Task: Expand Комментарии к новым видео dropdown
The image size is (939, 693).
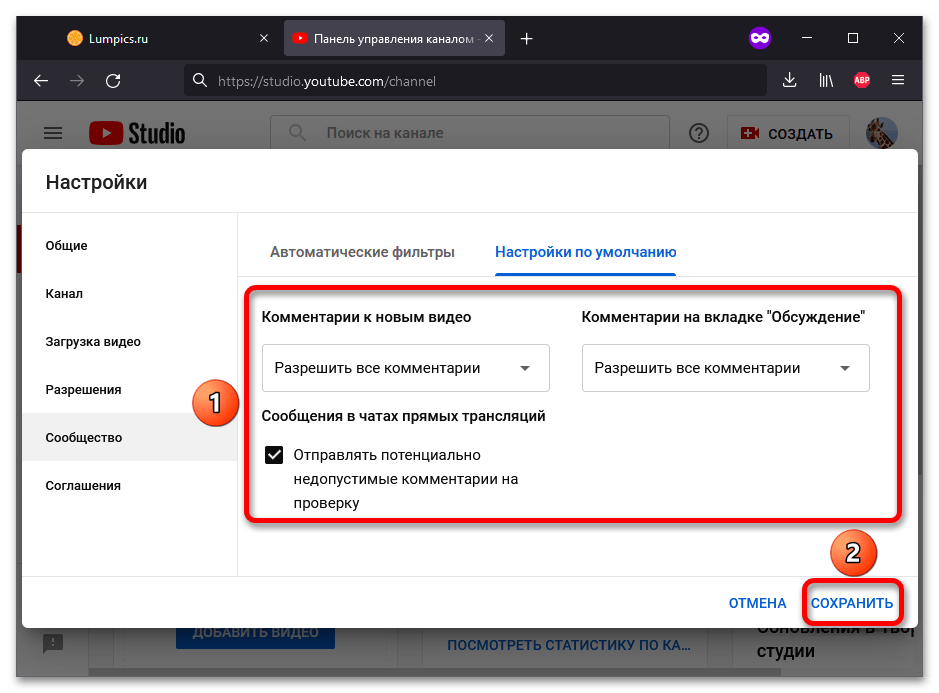Action: (405, 368)
